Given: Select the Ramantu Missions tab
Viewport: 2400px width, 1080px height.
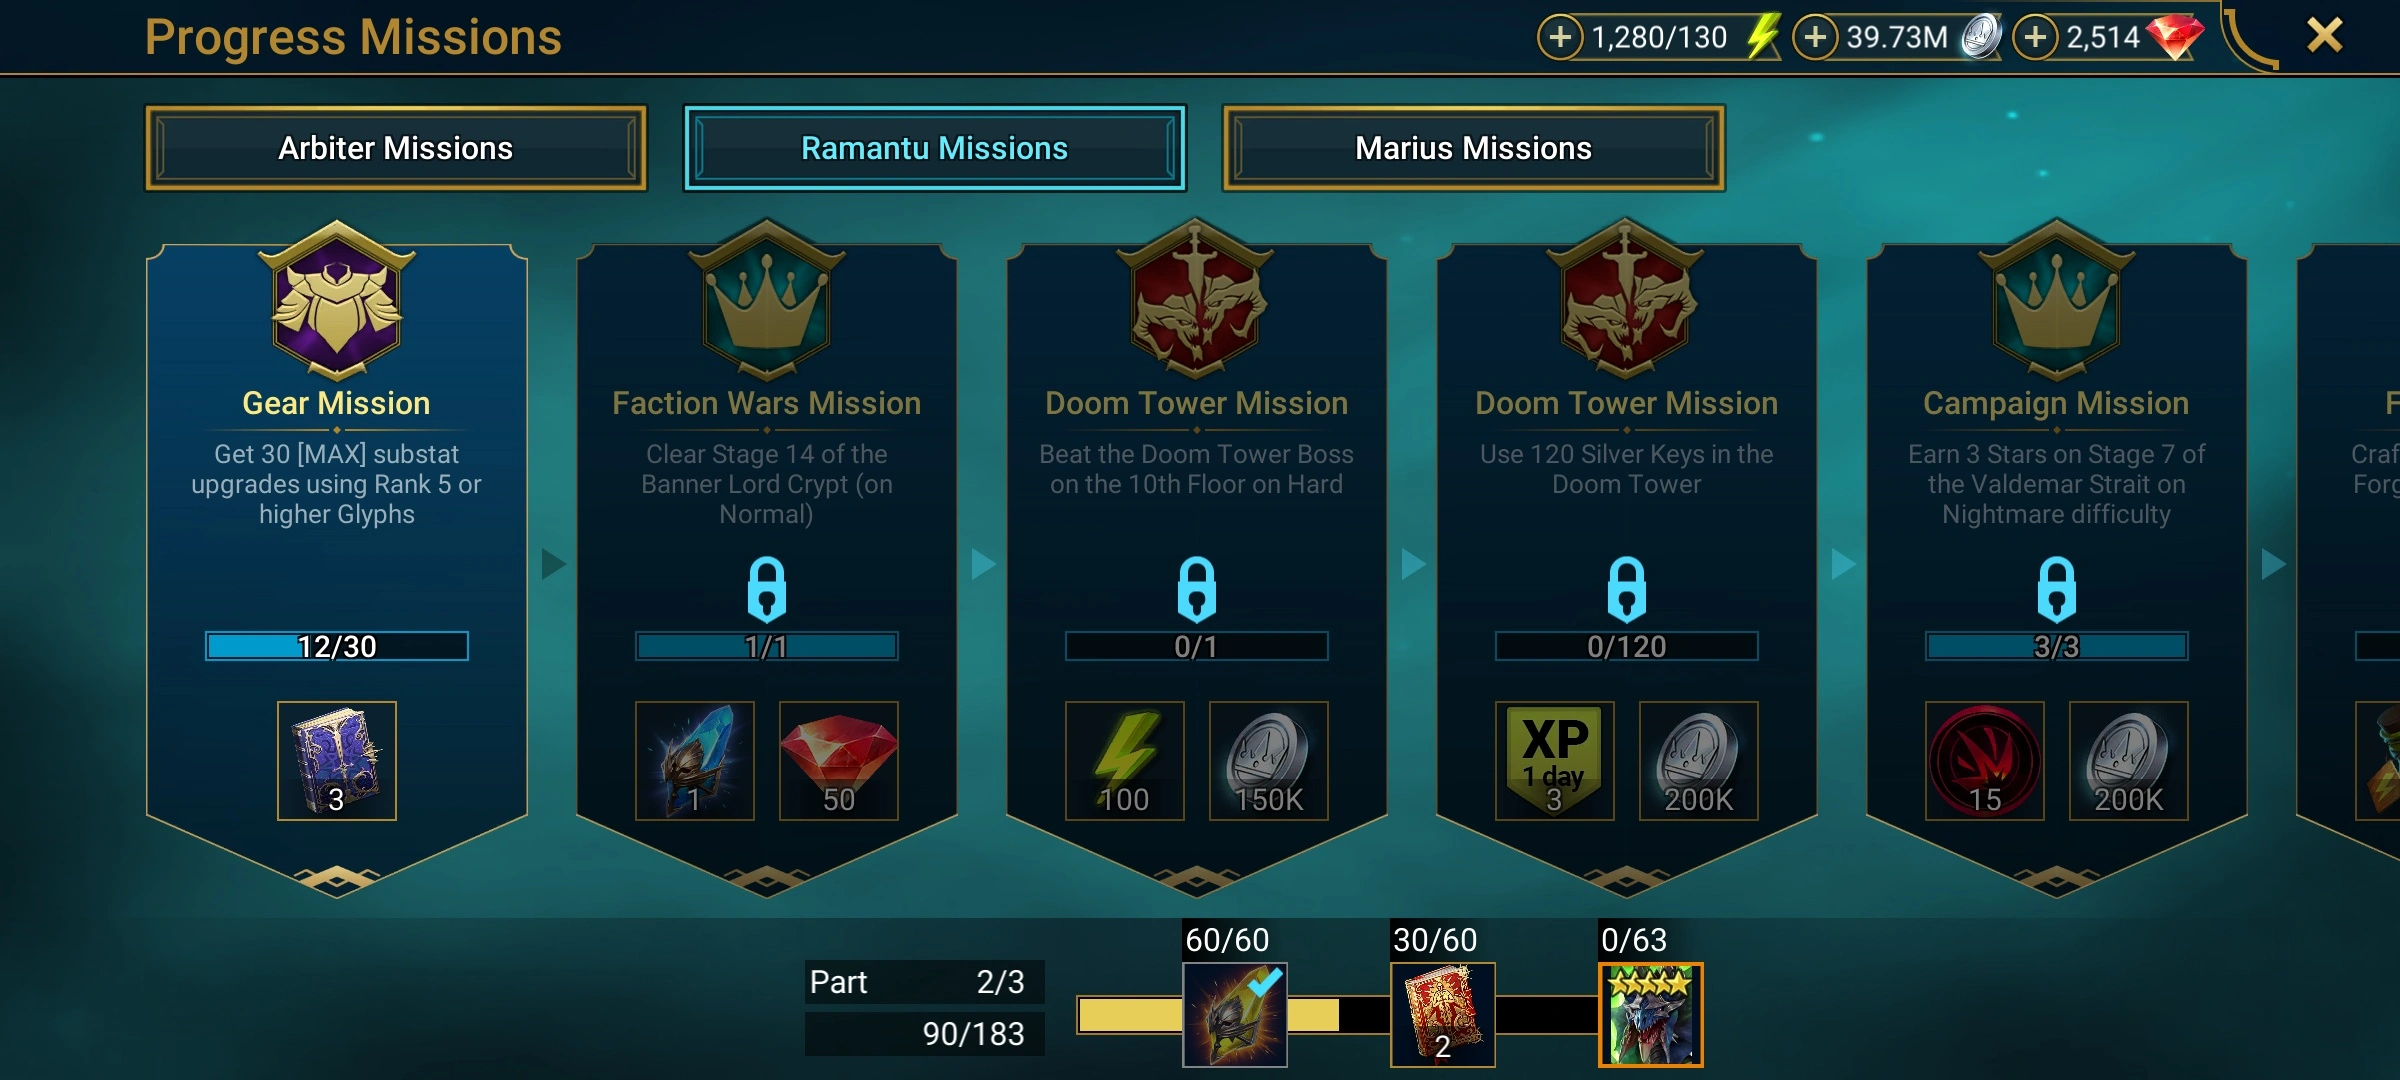Looking at the screenshot, I should click(x=935, y=148).
